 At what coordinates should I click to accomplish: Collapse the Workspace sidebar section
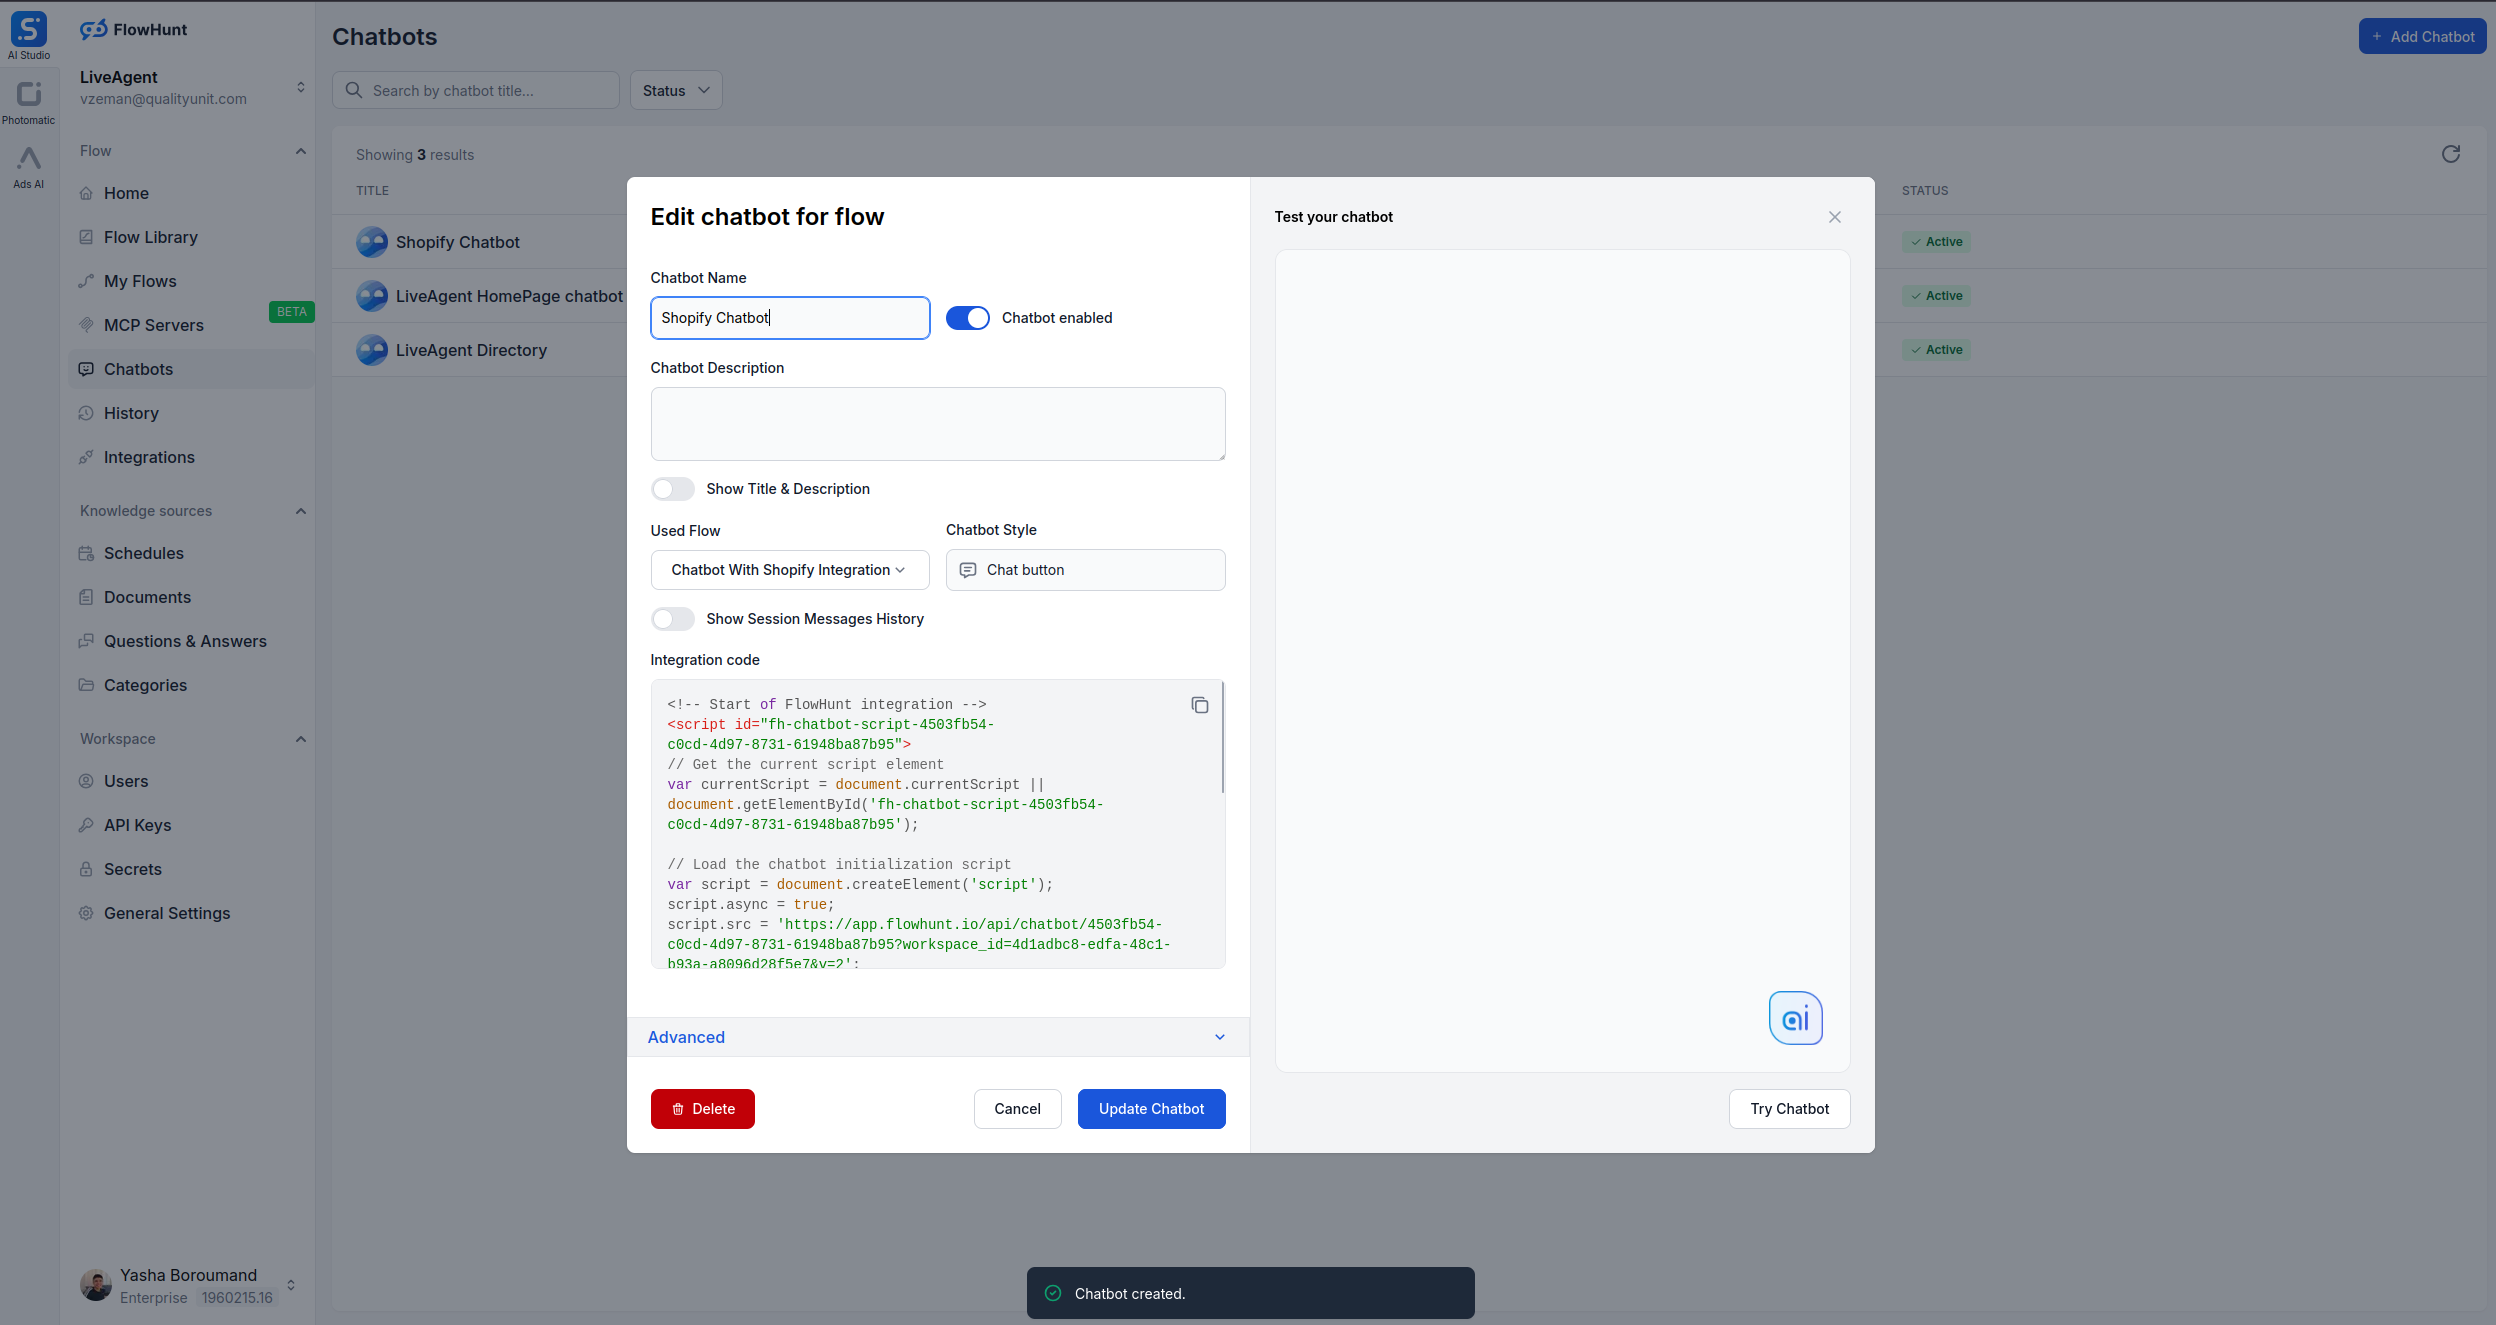click(x=301, y=739)
